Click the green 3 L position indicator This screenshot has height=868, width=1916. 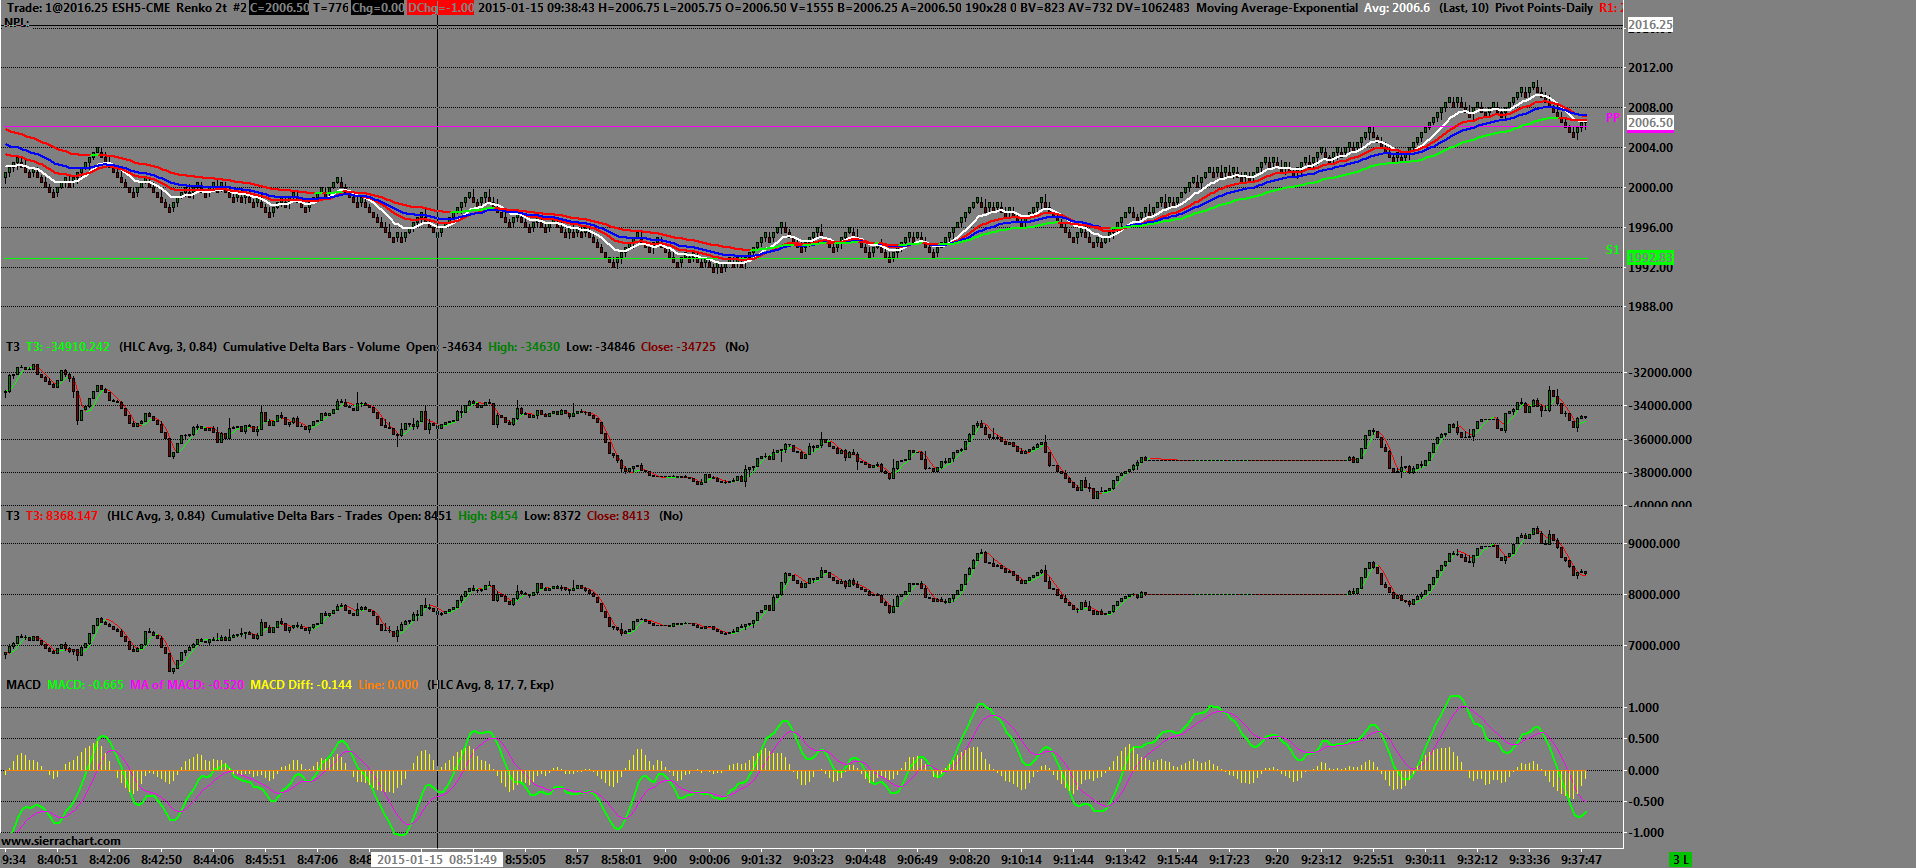coord(1680,860)
